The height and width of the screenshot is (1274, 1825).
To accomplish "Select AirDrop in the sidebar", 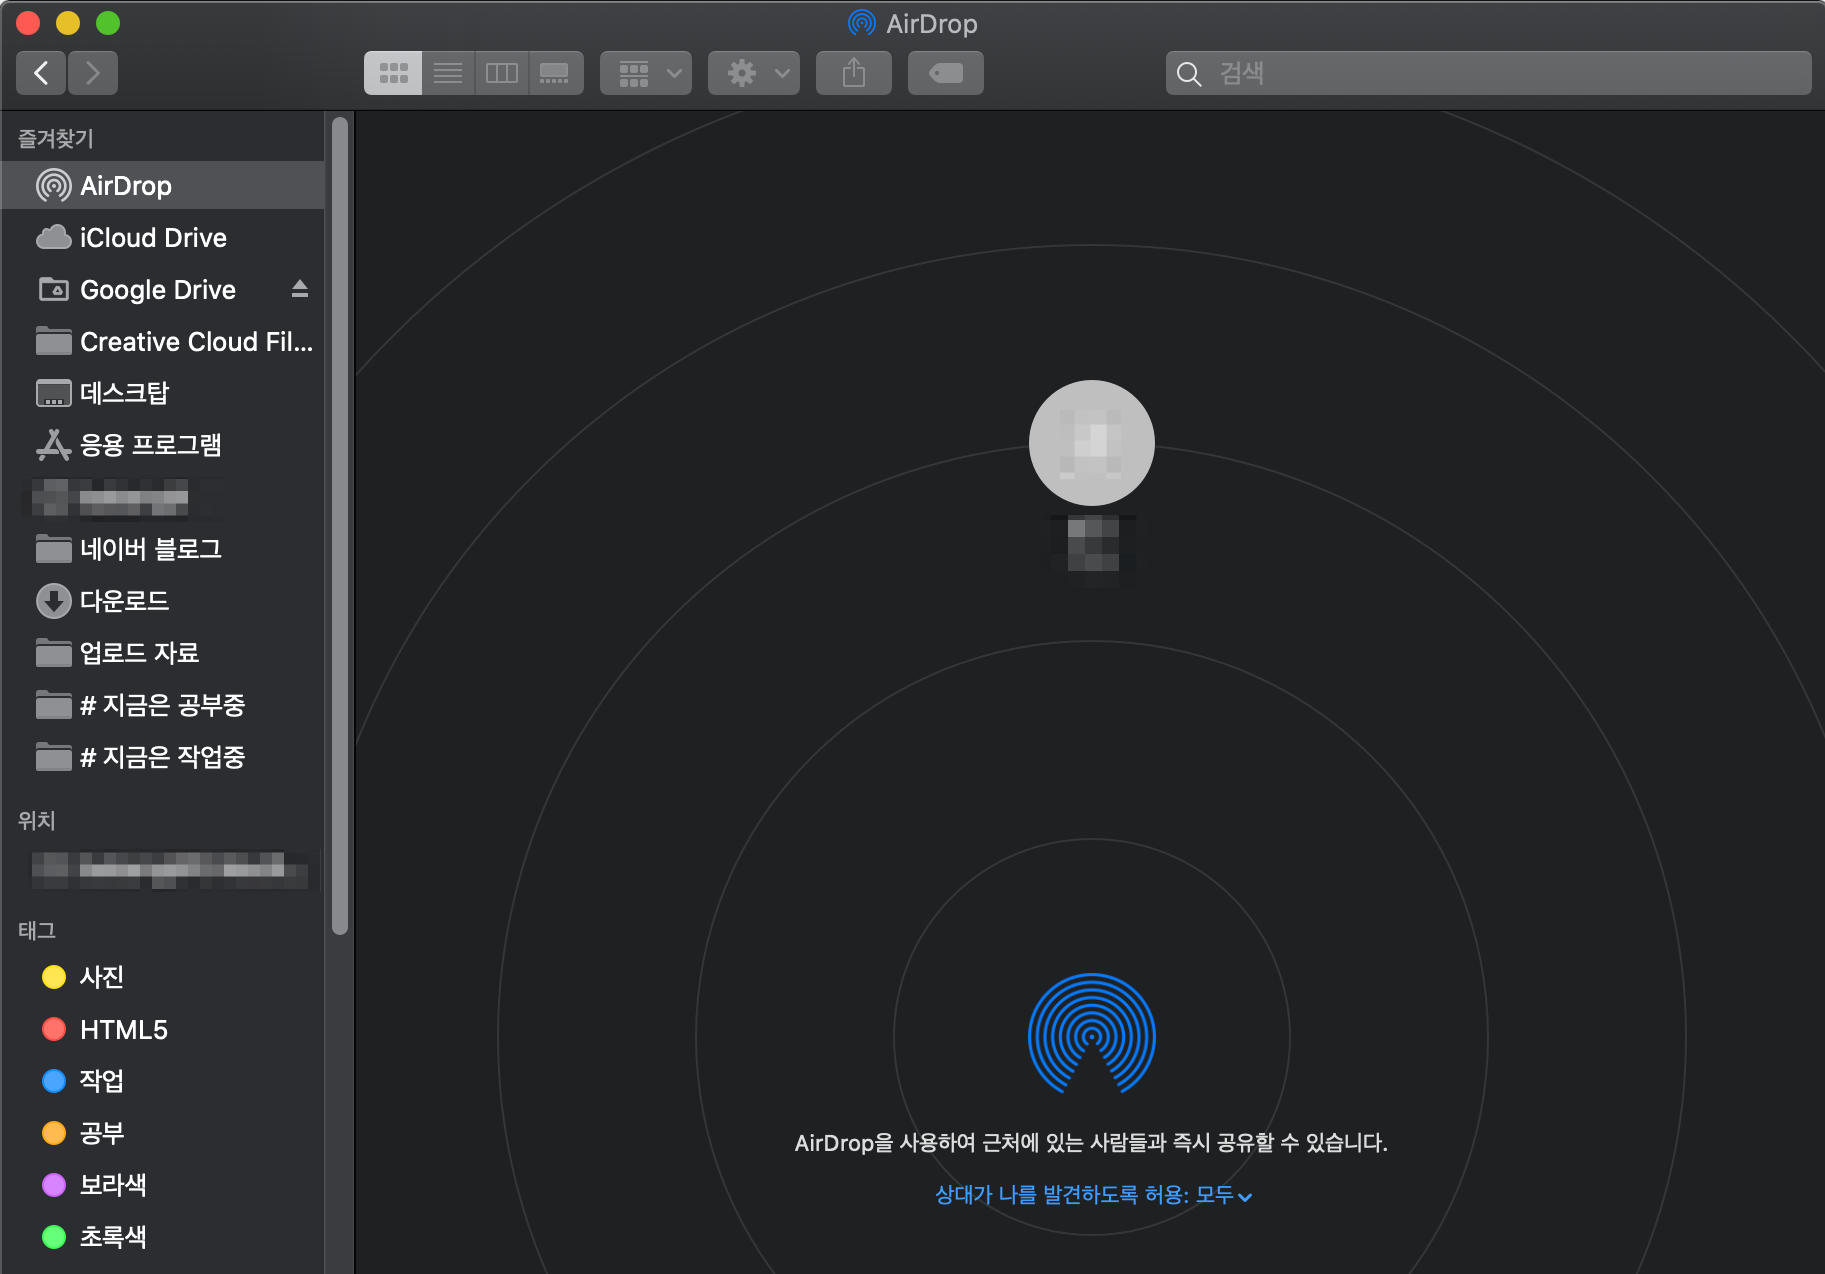I will tap(163, 185).
